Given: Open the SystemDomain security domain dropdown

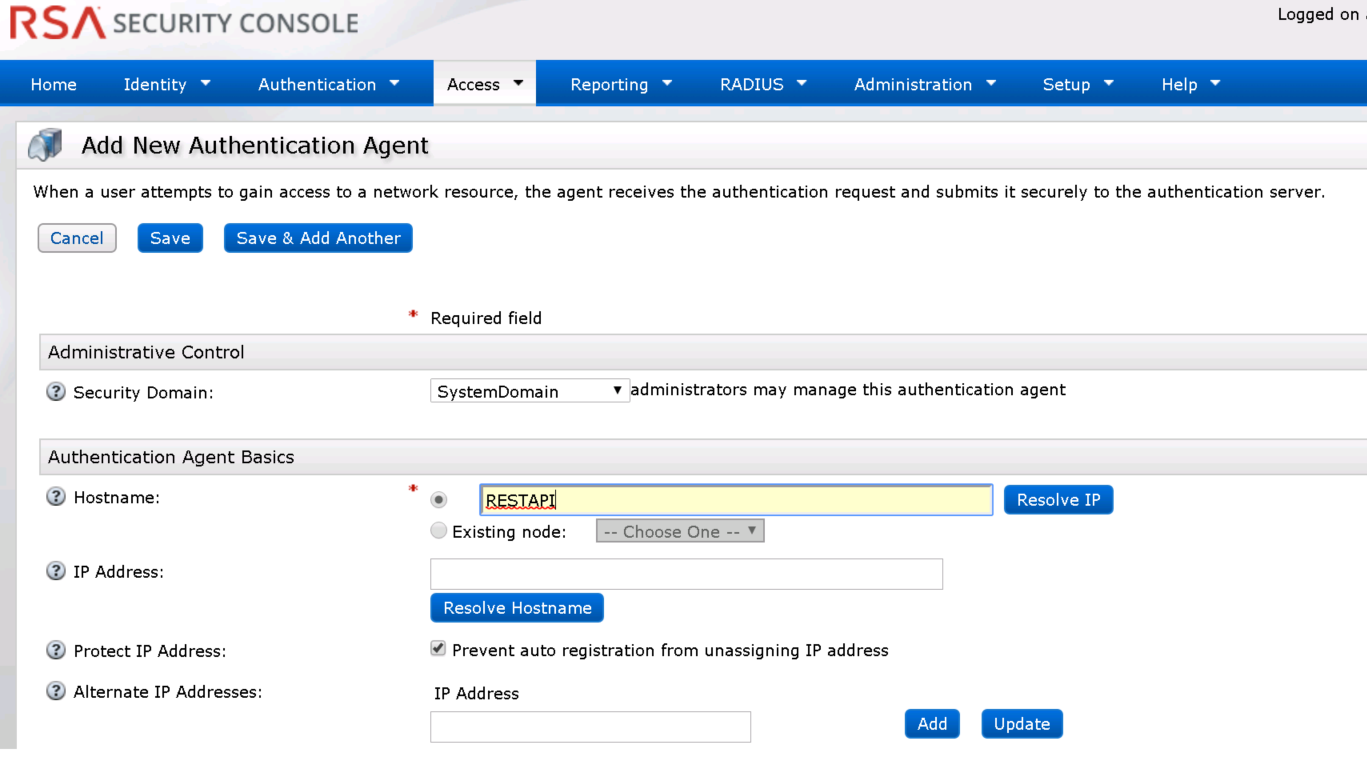Looking at the screenshot, I should (x=529, y=391).
